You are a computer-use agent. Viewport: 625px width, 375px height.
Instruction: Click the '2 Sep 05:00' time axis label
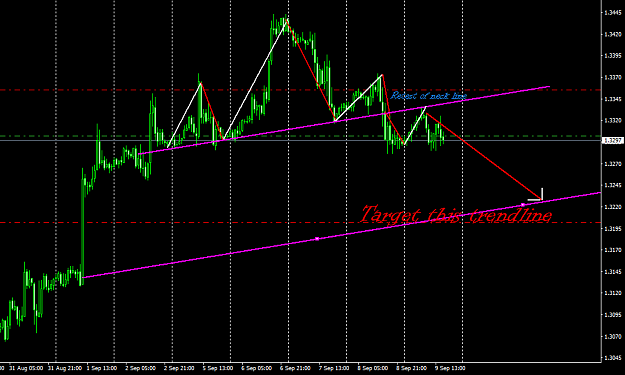(x=140, y=368)
